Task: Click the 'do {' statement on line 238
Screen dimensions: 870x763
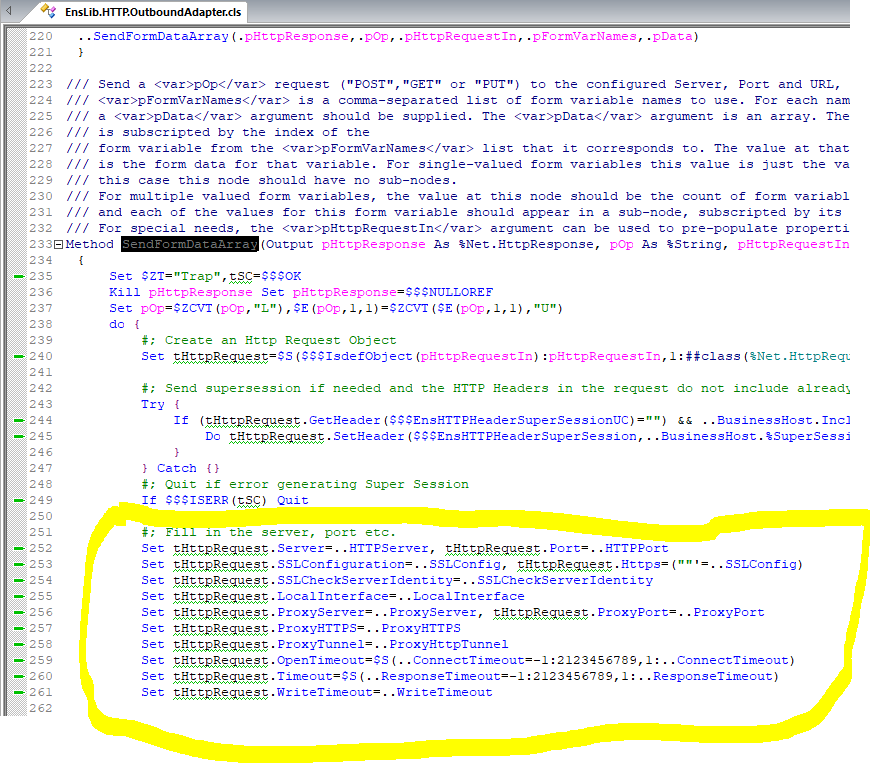Action: tap(125, 324)
